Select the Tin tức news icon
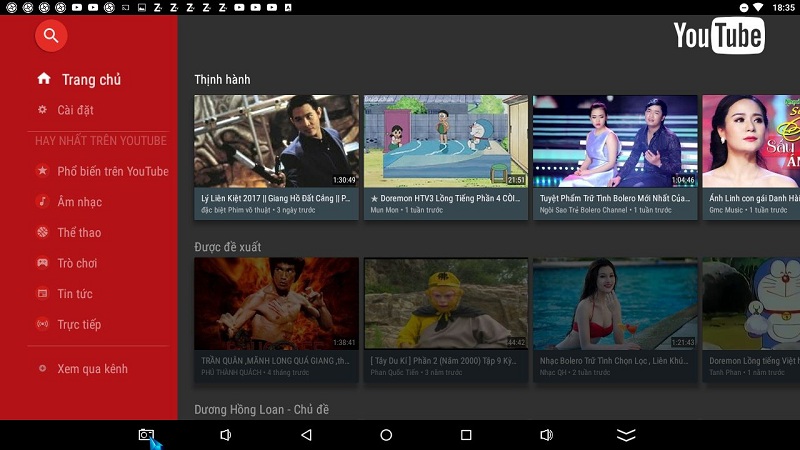The image size is (800, 450). [42, 293]
